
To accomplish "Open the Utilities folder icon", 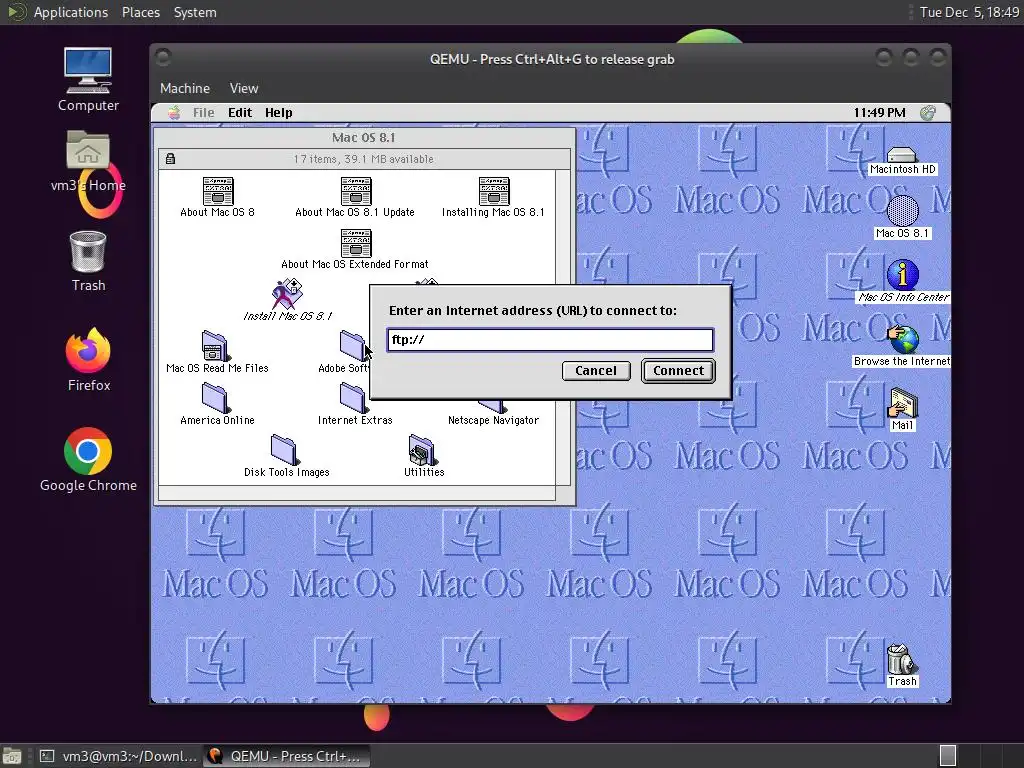I will click(422, 450).
